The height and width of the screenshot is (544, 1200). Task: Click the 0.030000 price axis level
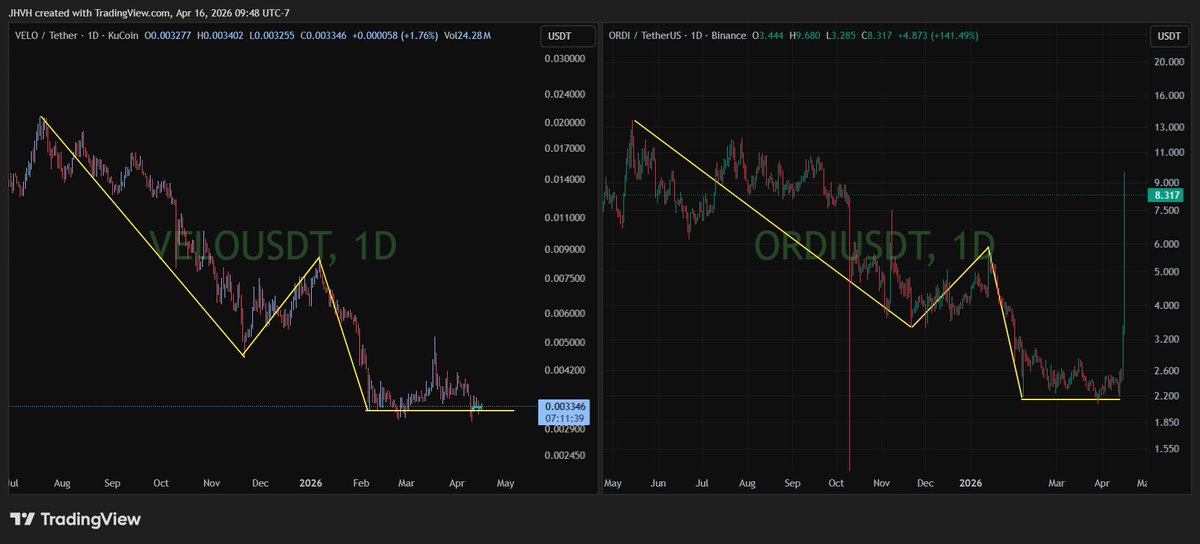pyautogui.click(x=564, y=59)
